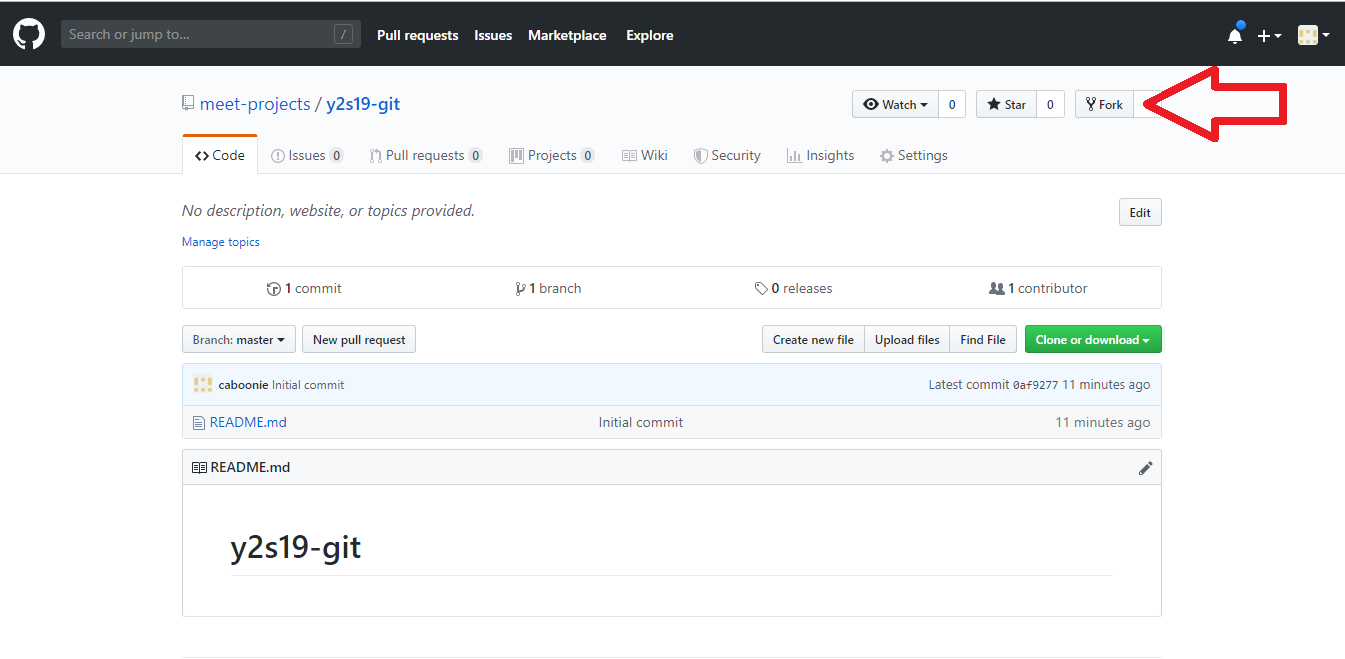Open the meet-projects owner link
The image size is (1345, 659).
[255, 104]
